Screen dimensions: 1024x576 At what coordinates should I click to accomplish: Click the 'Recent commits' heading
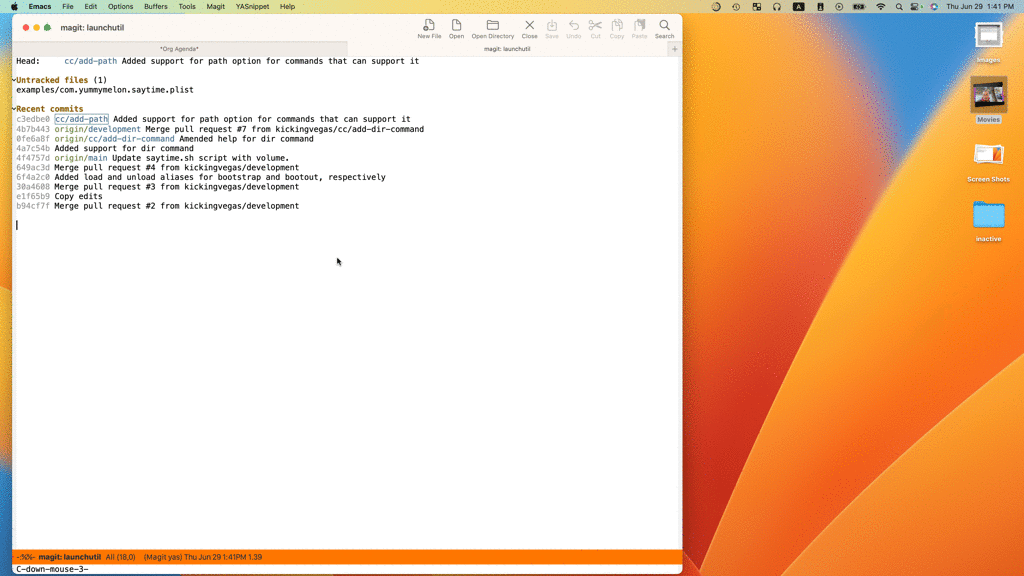click(x=50, y=109)
